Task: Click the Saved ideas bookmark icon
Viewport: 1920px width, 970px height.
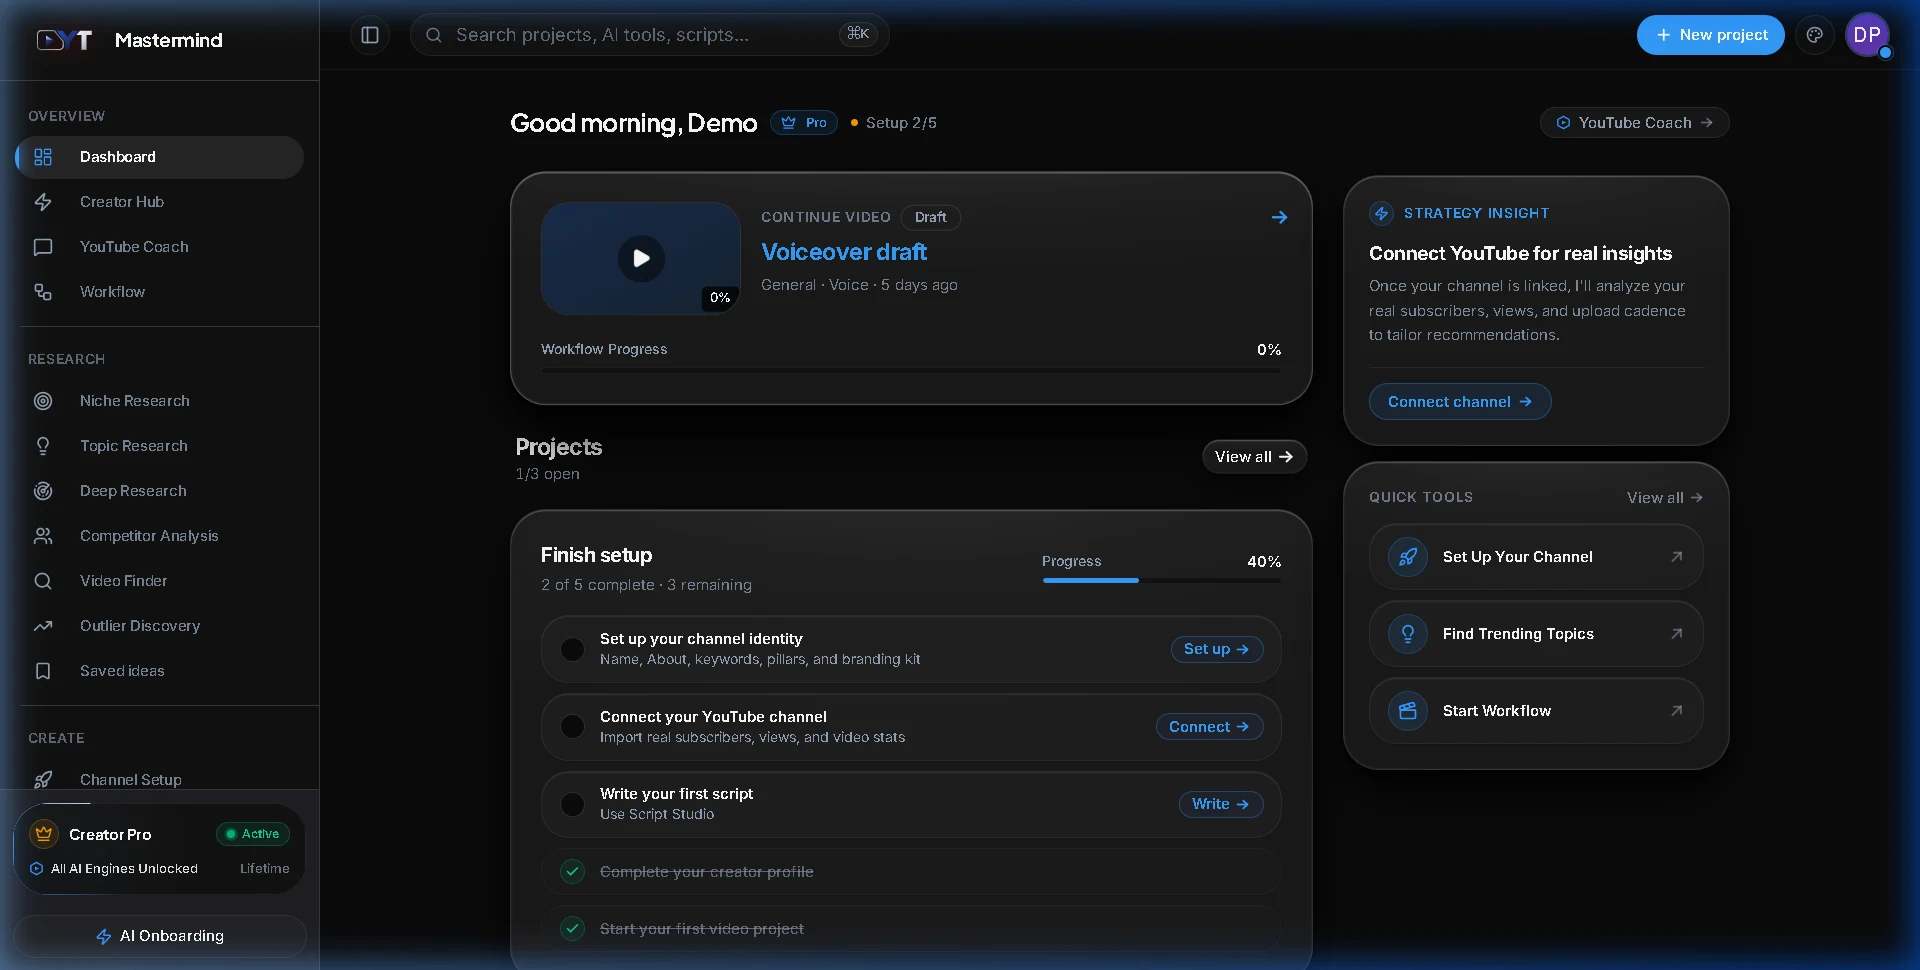Action: tap(43, 671)
